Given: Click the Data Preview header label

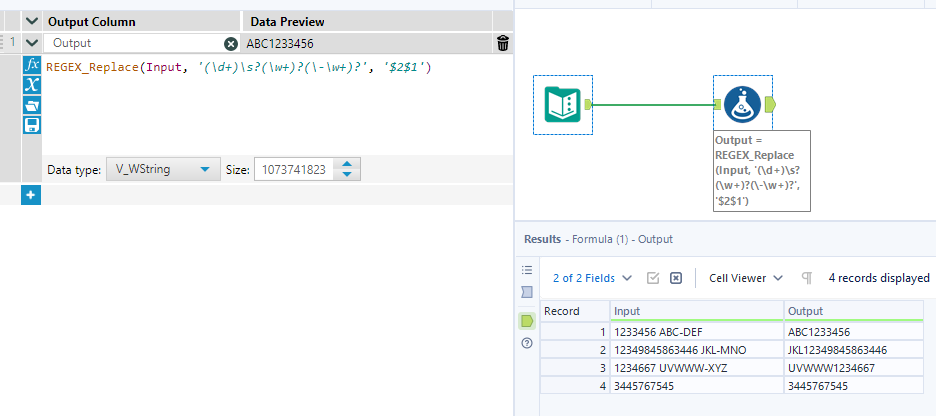Looking at the screenshot, I should pos(288,22).
